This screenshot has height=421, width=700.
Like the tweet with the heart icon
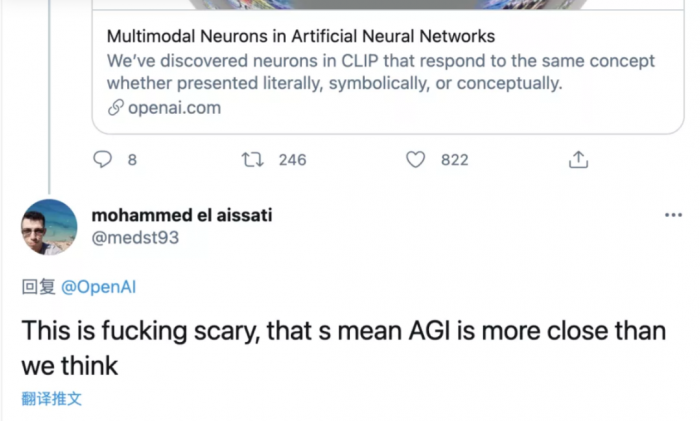(x=416, y=159)
